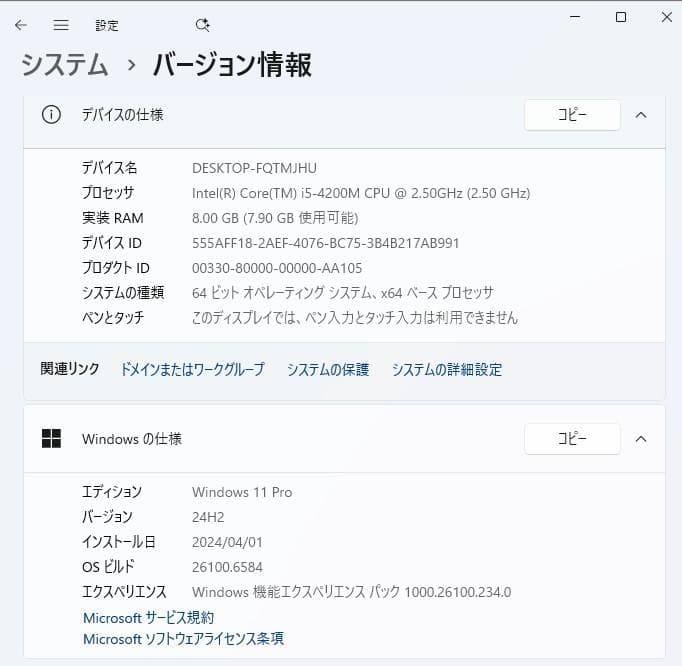
Task: Click the エクスペリエンス label
Action: pyautogui.click(x=124, y=592)
